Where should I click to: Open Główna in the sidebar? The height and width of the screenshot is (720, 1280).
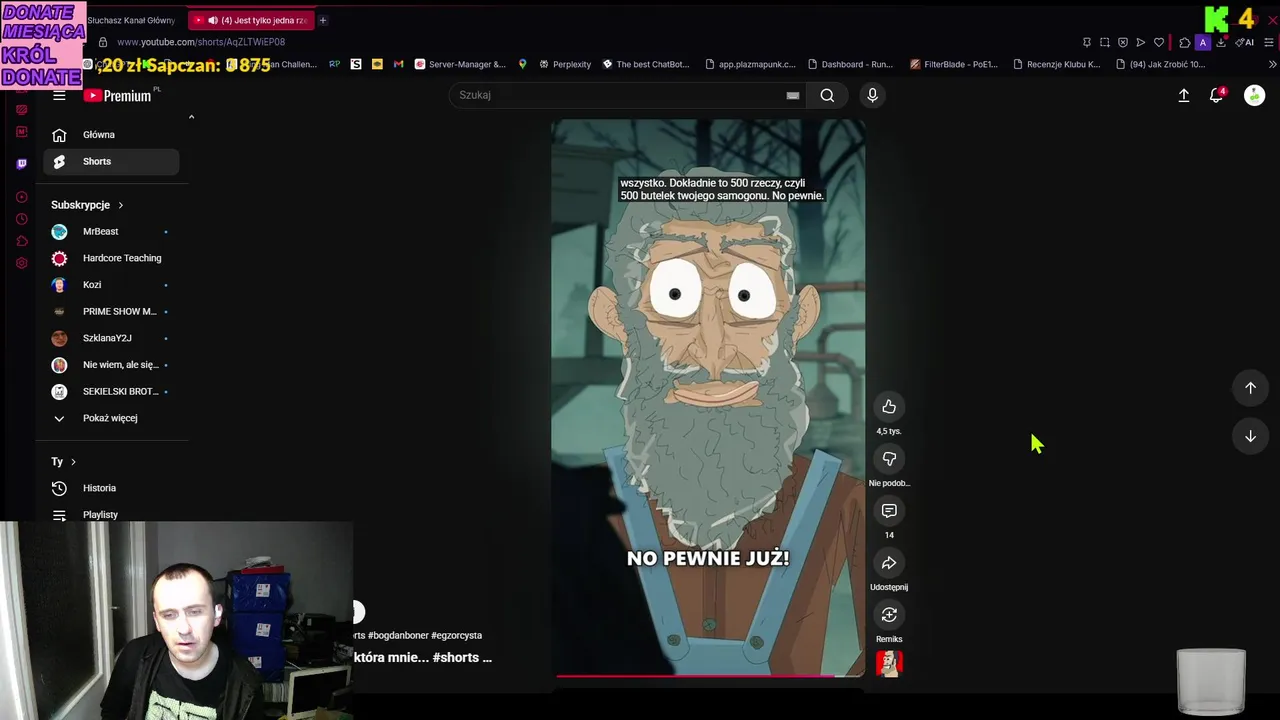point(111,135)
